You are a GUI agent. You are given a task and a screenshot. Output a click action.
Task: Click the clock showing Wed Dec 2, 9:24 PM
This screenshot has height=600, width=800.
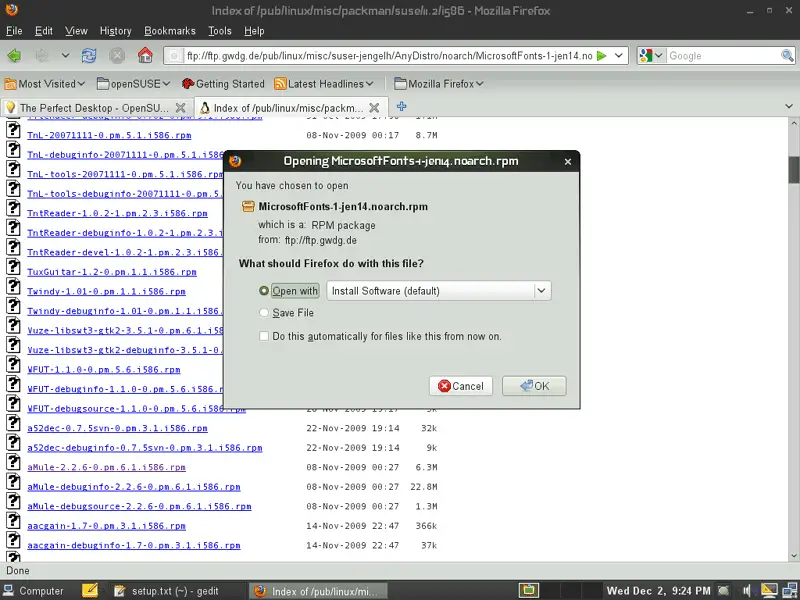point(658,591)
